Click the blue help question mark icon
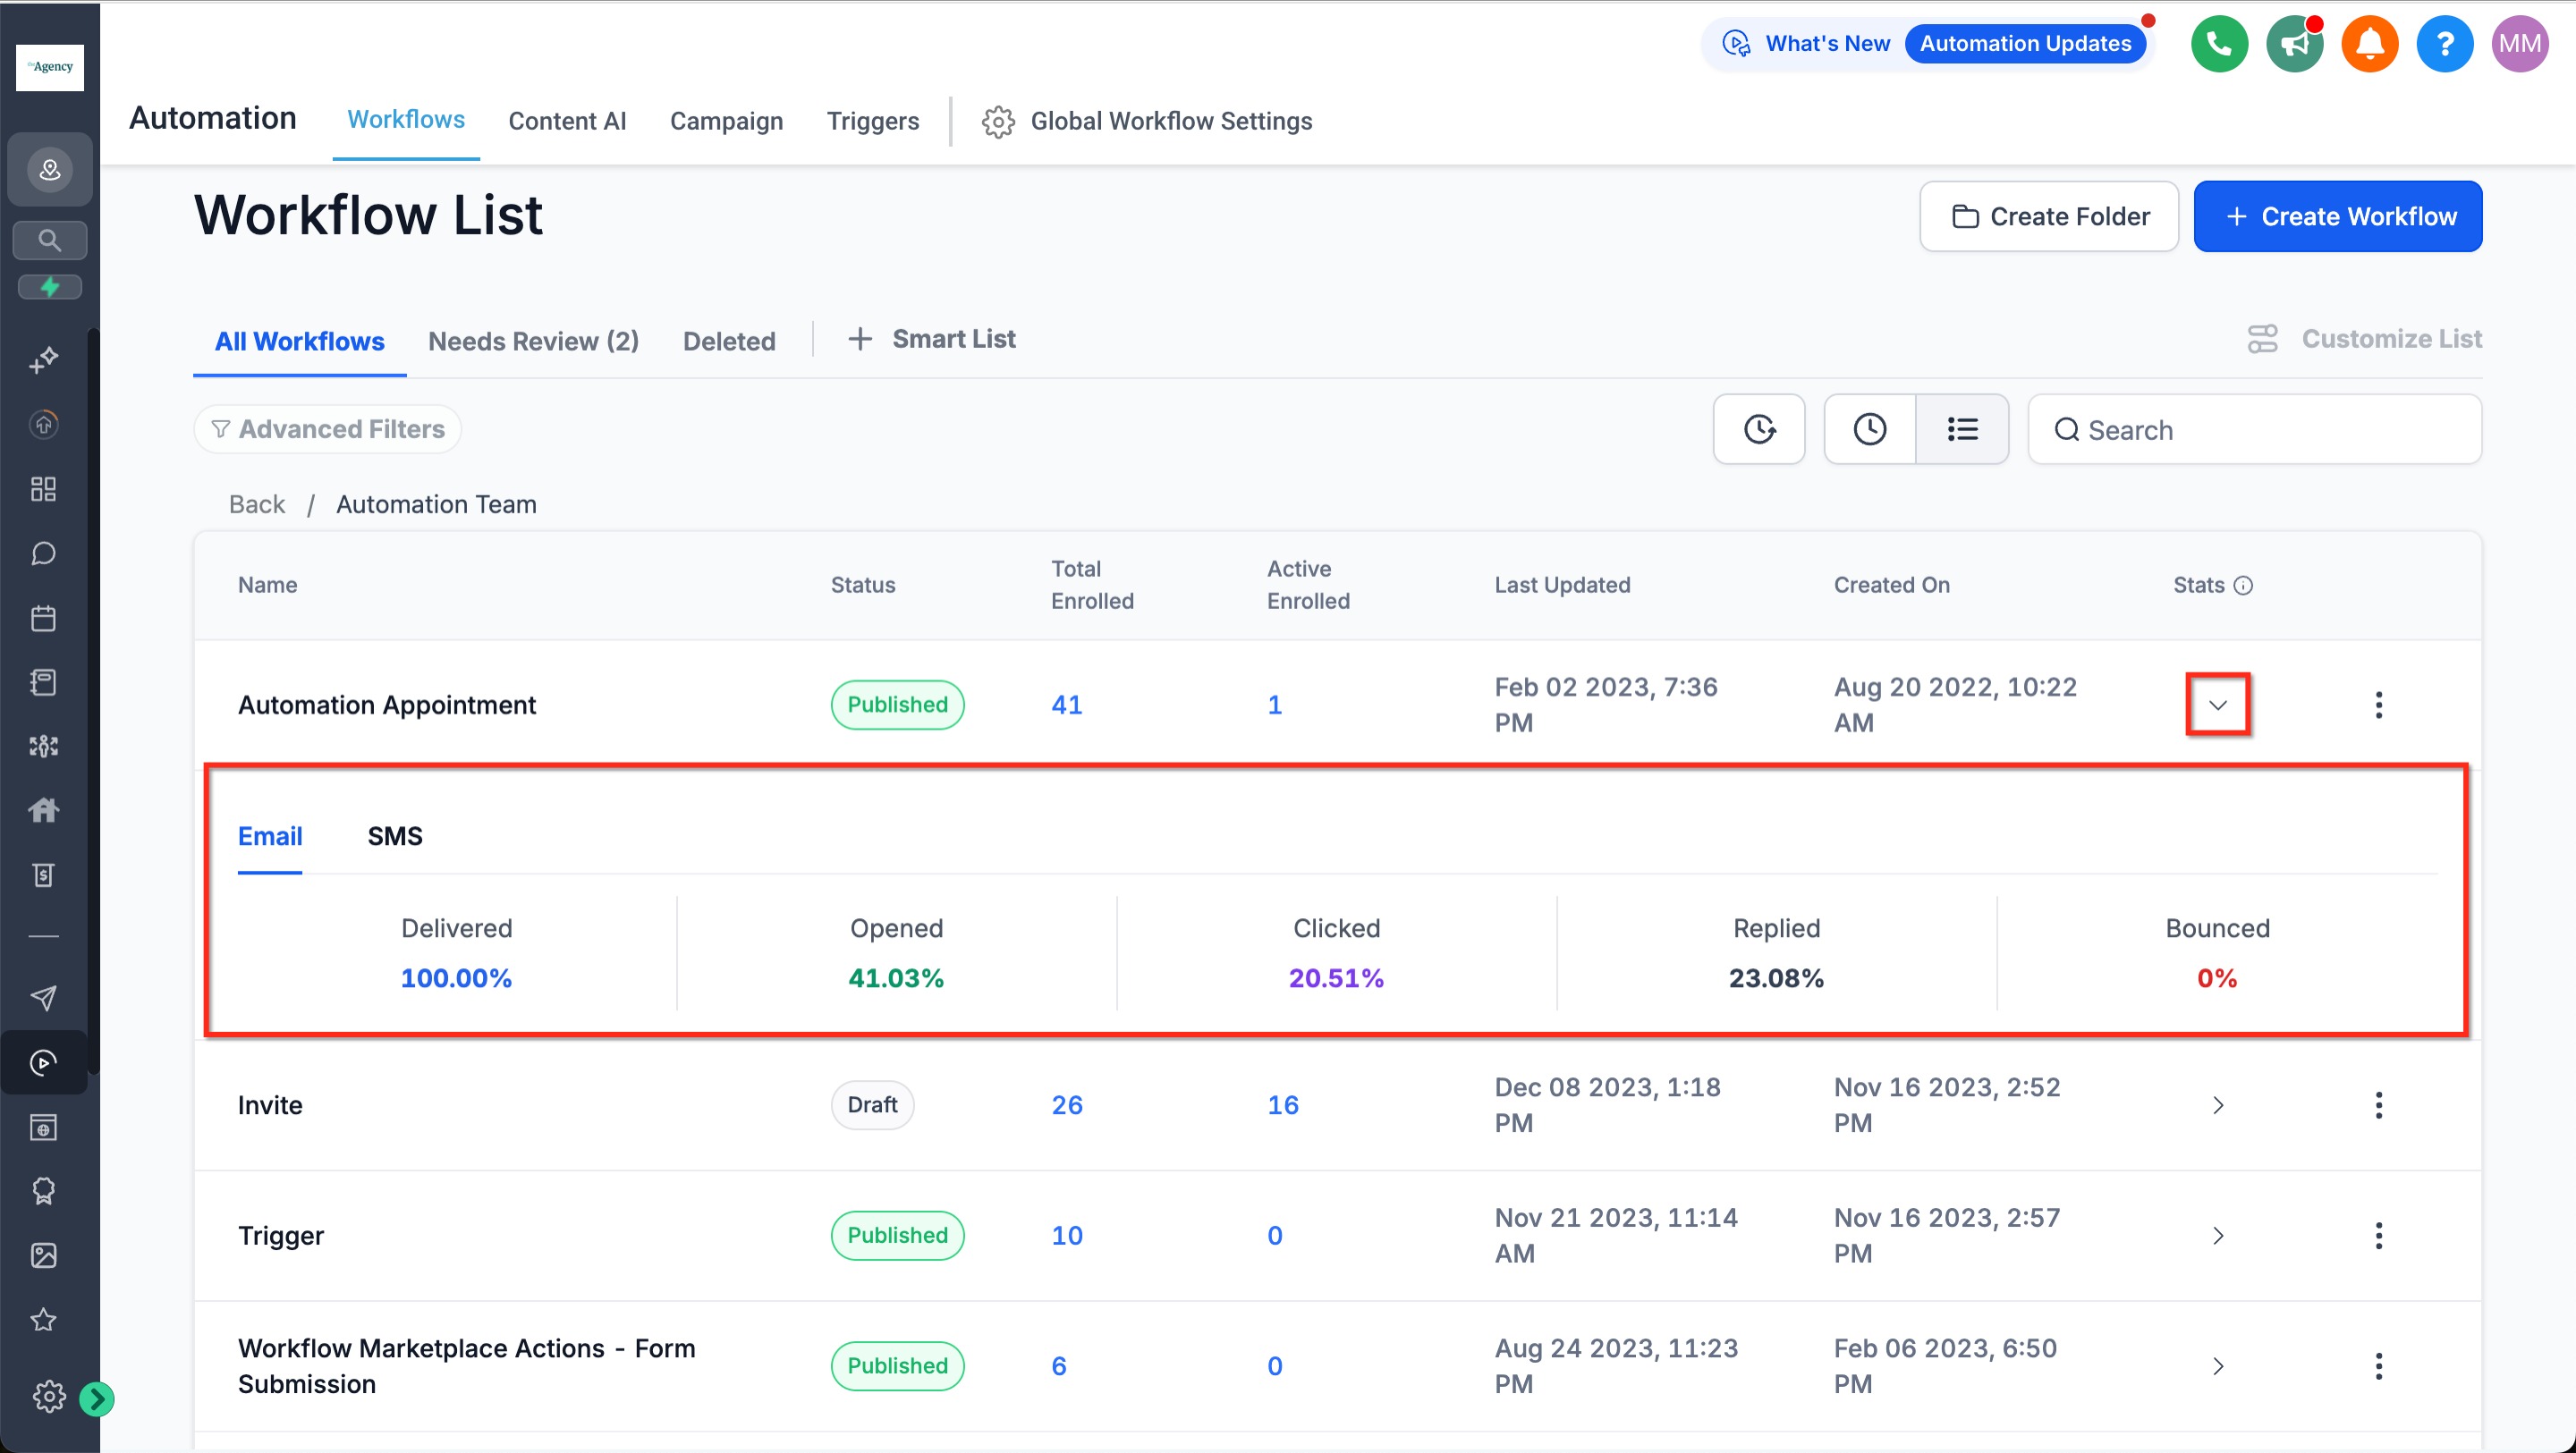This screenshot has height=1453, width=2576. tap(2444, 44)
